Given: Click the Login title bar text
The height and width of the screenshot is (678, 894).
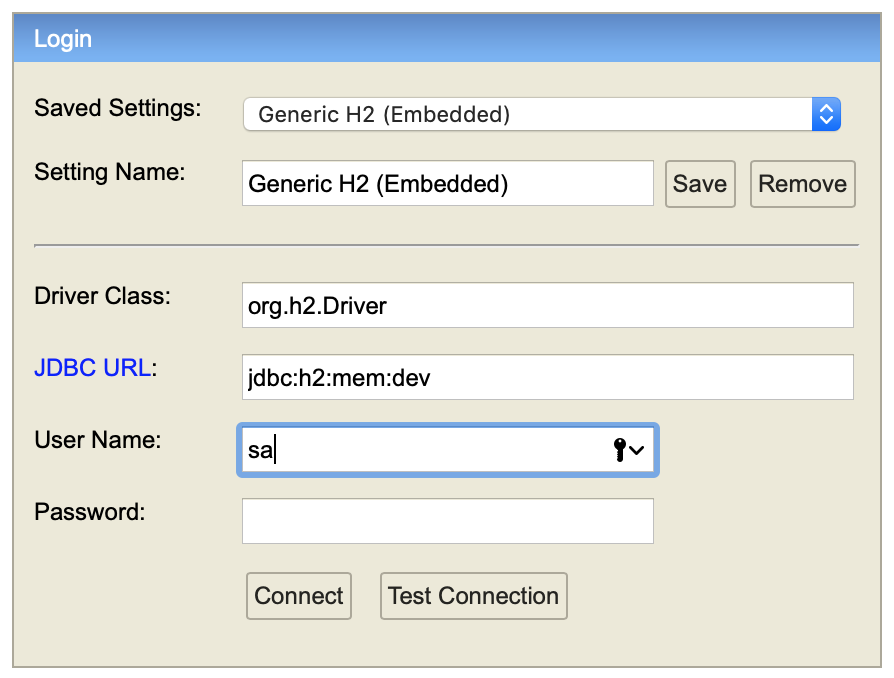Looking at the screenshot, I should click(x=63, y=39).
